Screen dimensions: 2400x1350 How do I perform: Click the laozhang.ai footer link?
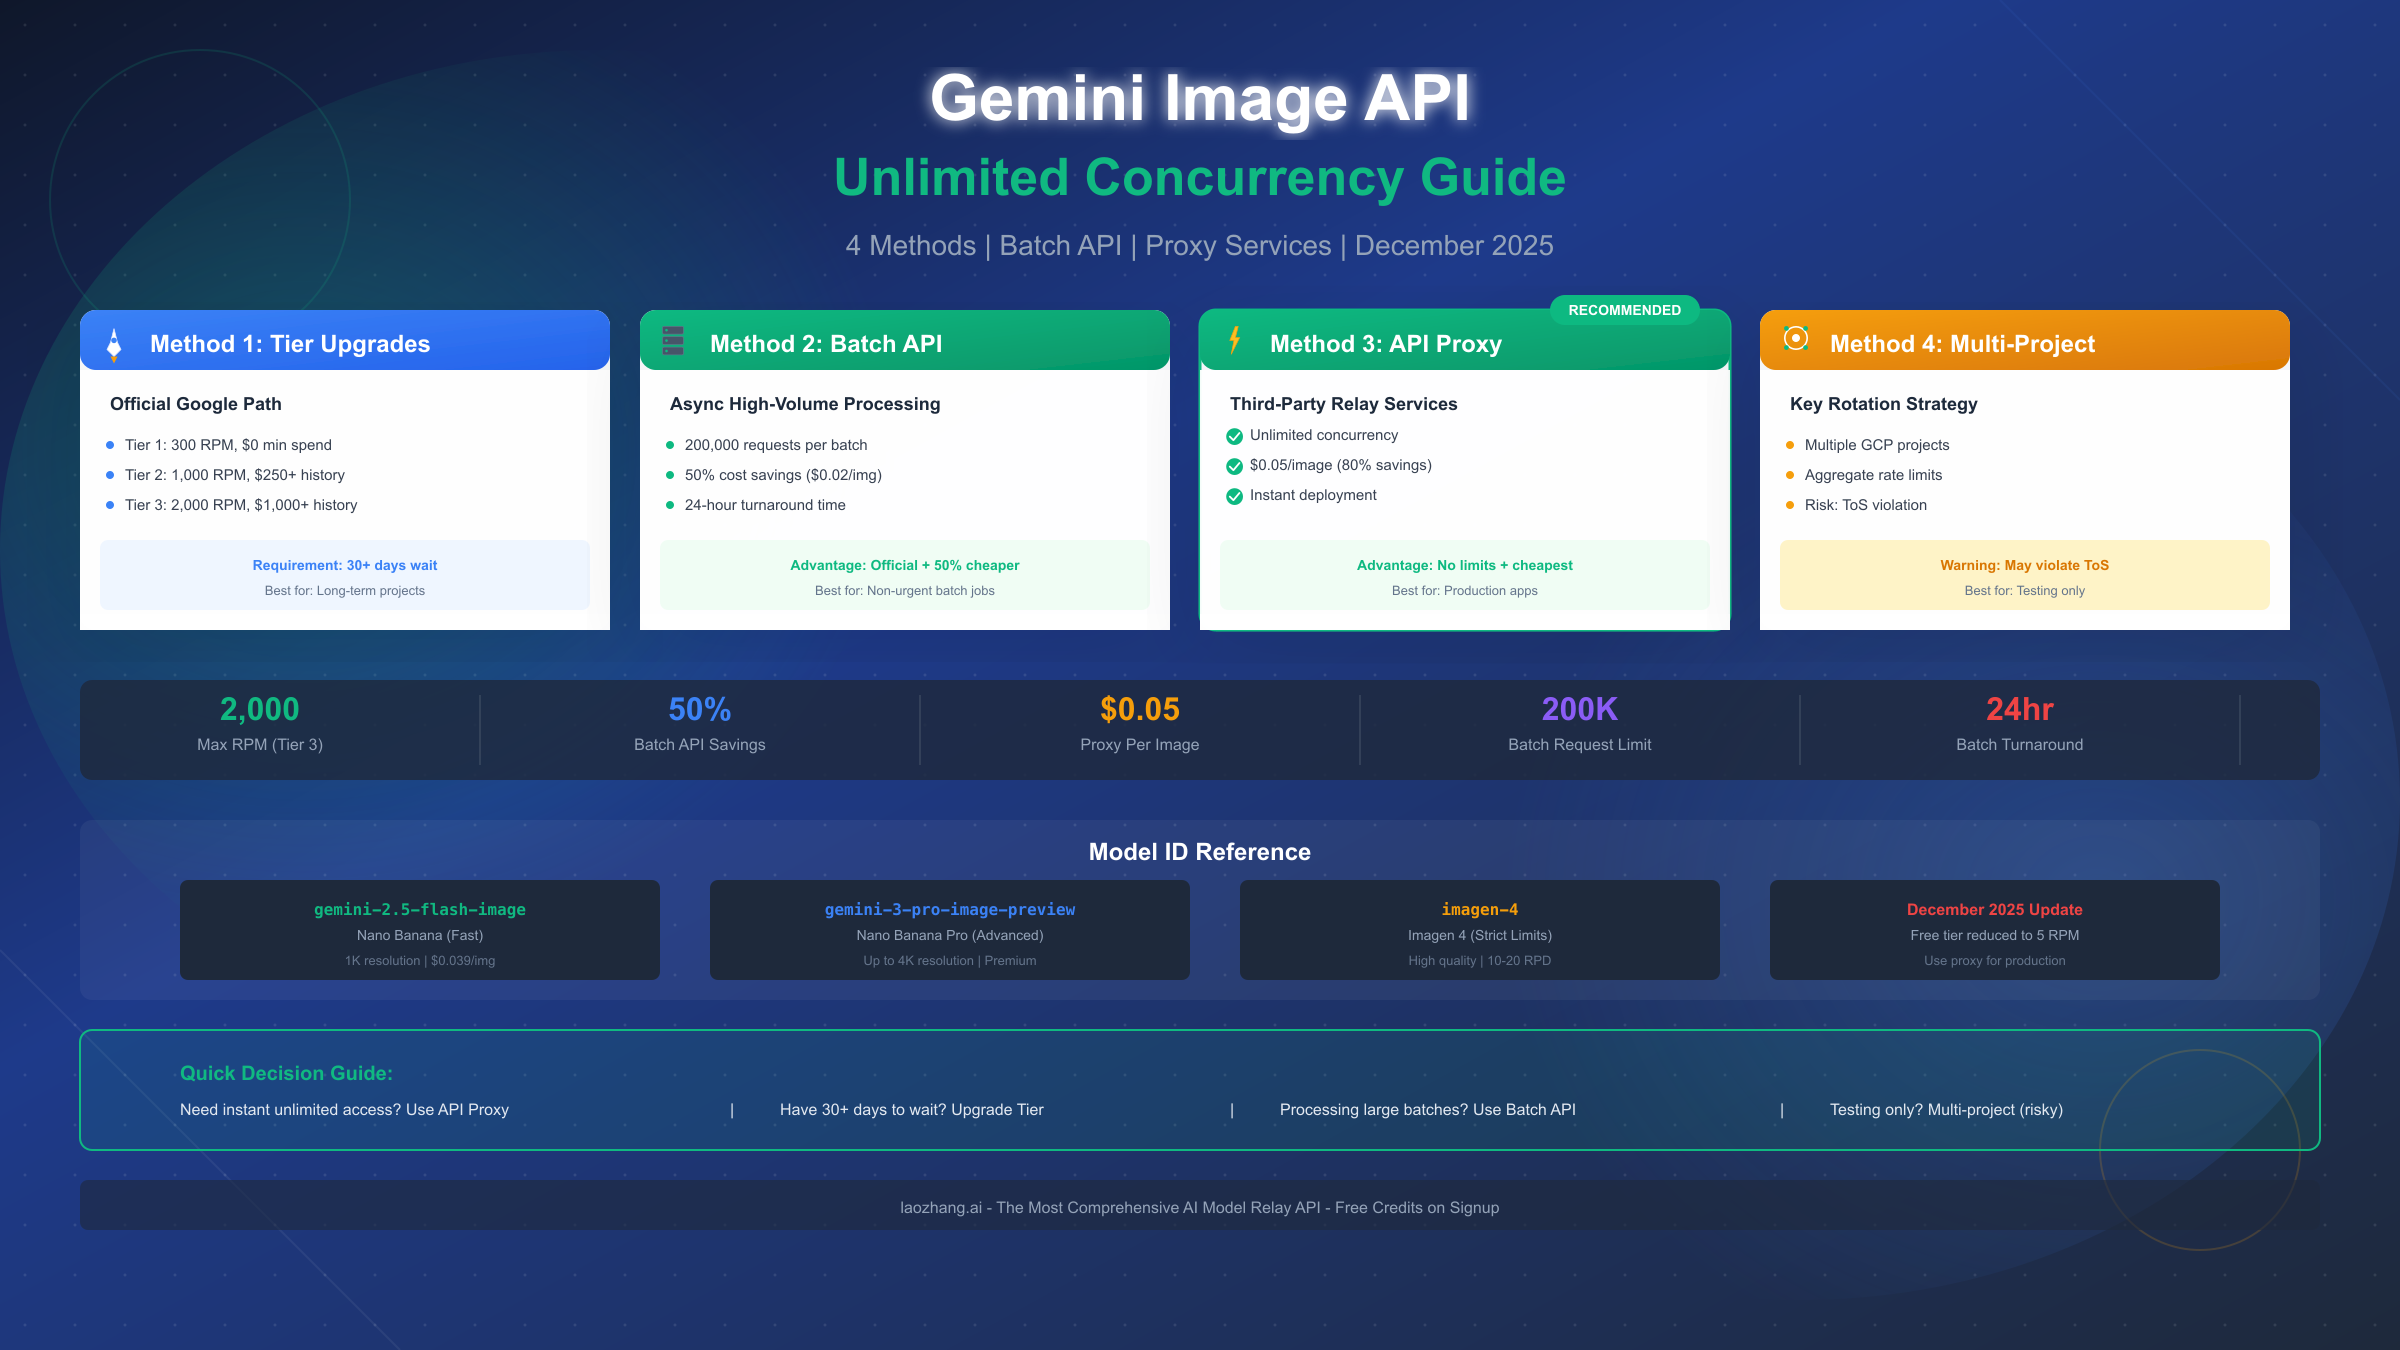pyautogui.click(x=1199, y=1207)
